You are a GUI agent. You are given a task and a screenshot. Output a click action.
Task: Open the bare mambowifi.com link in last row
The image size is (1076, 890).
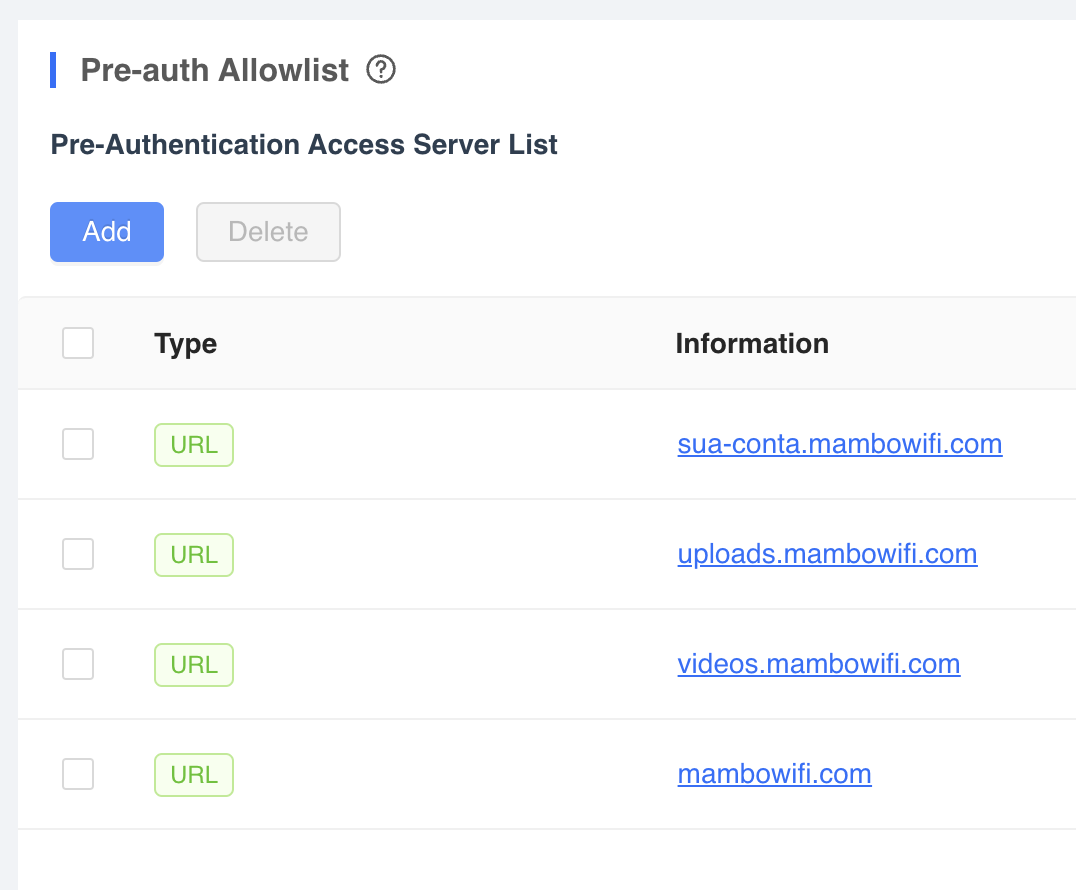tap(775, 774)
